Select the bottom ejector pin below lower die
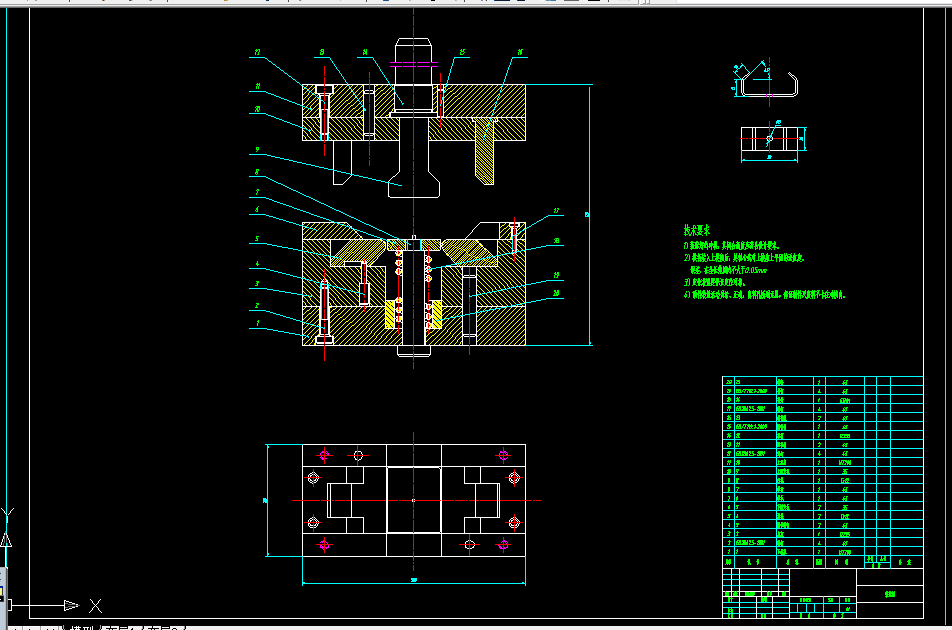This screenshot has width=952, height=630. click(413, 351)
